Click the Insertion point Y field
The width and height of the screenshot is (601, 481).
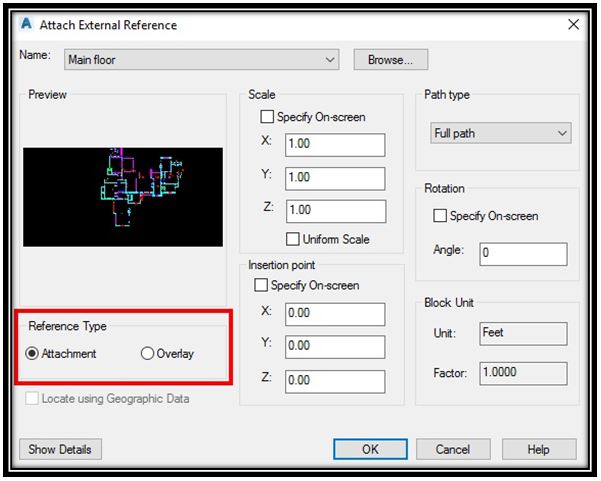[335, 347]
